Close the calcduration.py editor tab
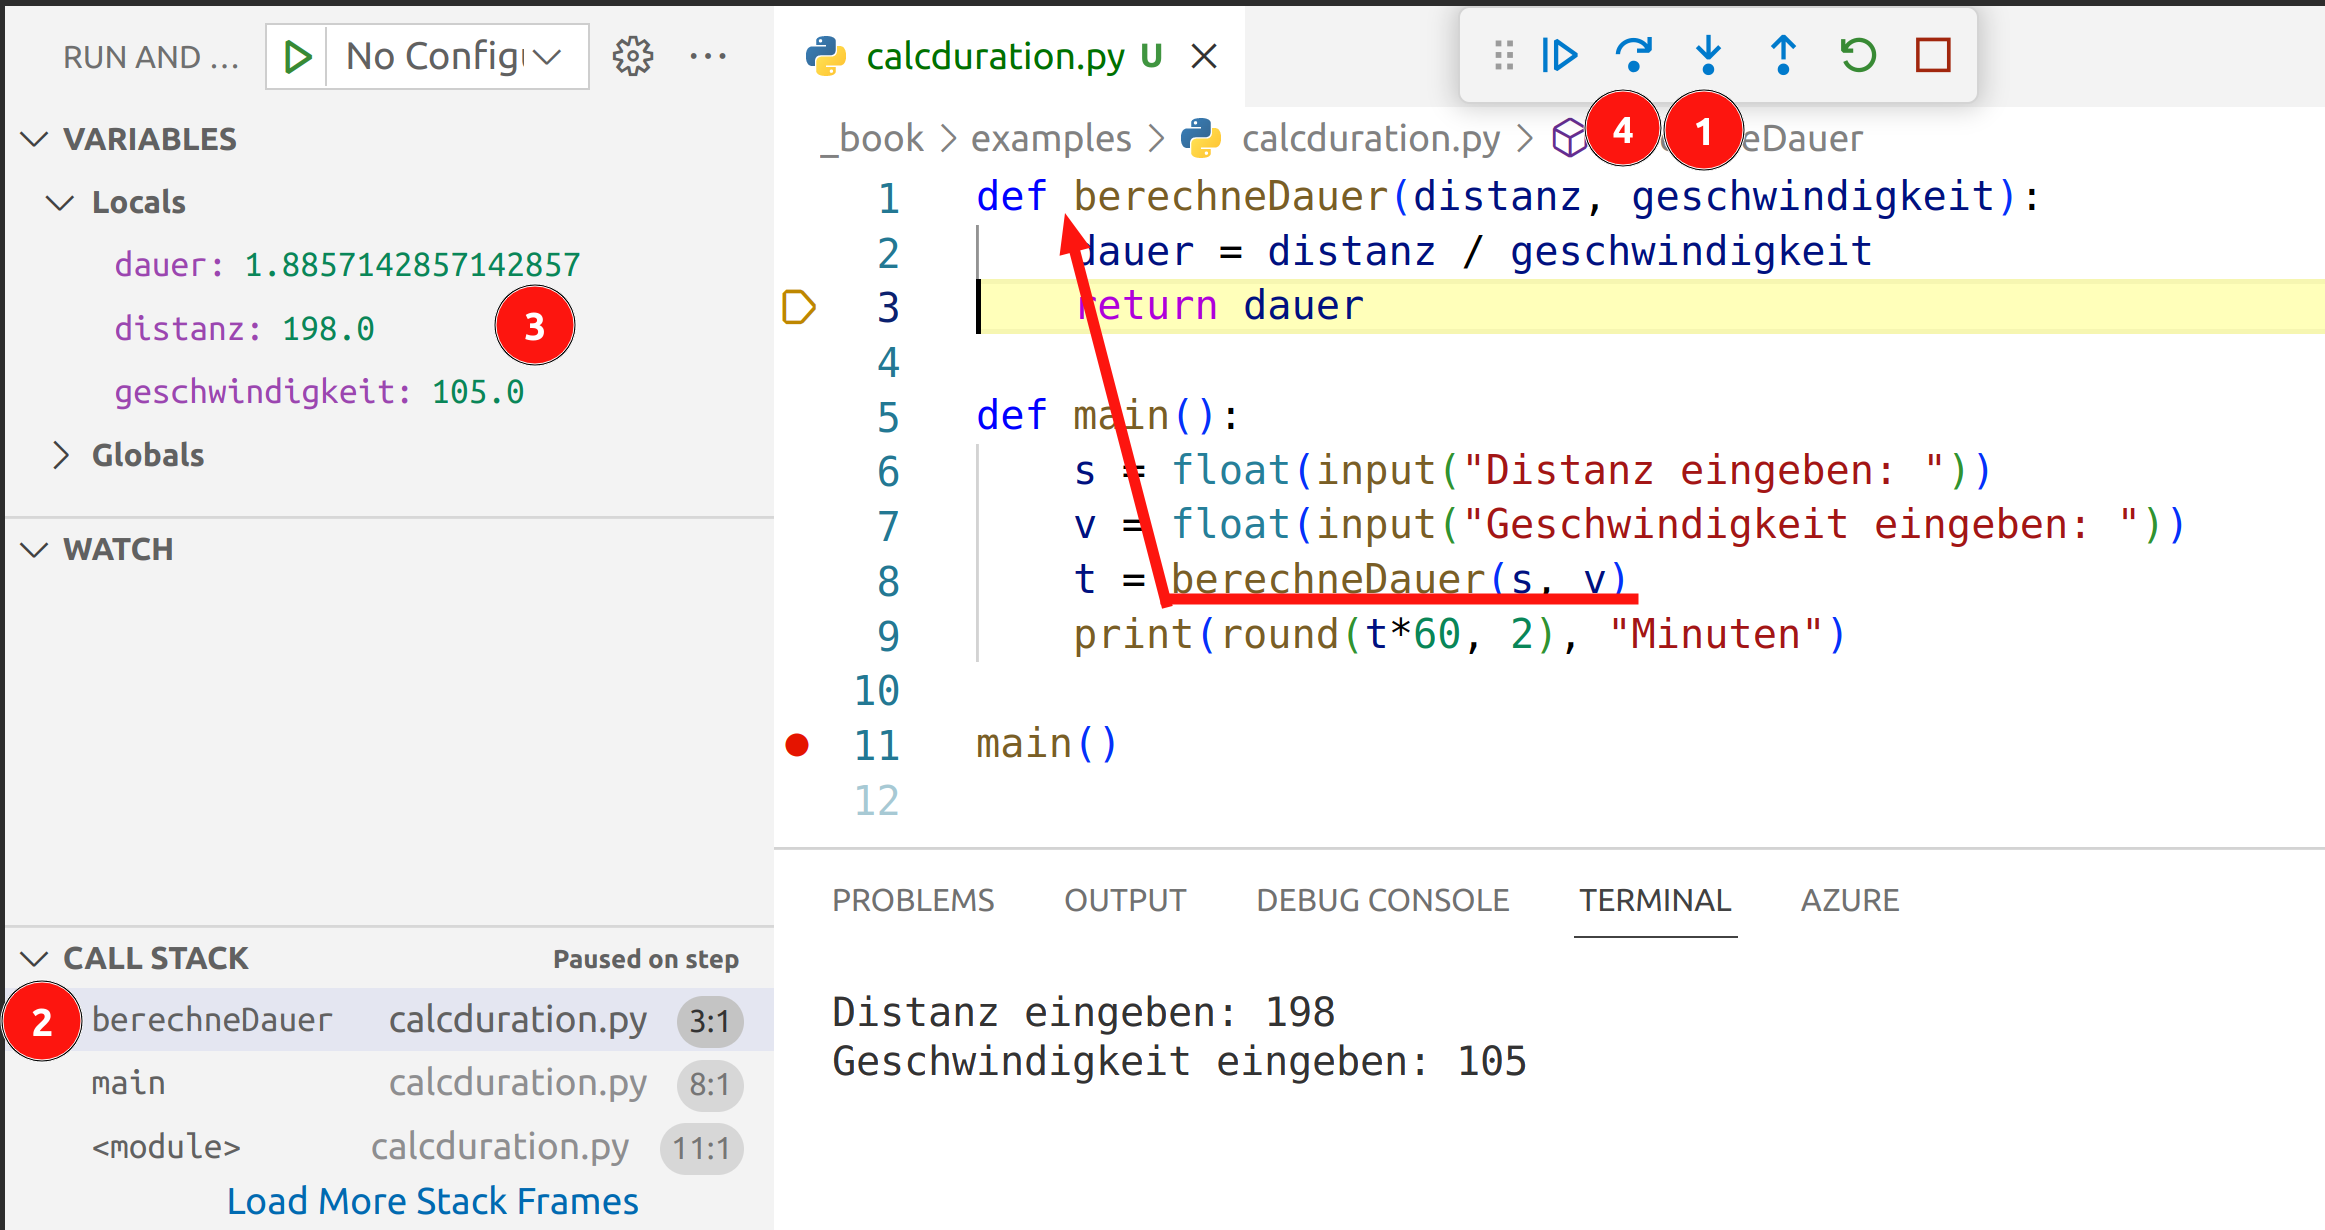 tap(1204, 57)
